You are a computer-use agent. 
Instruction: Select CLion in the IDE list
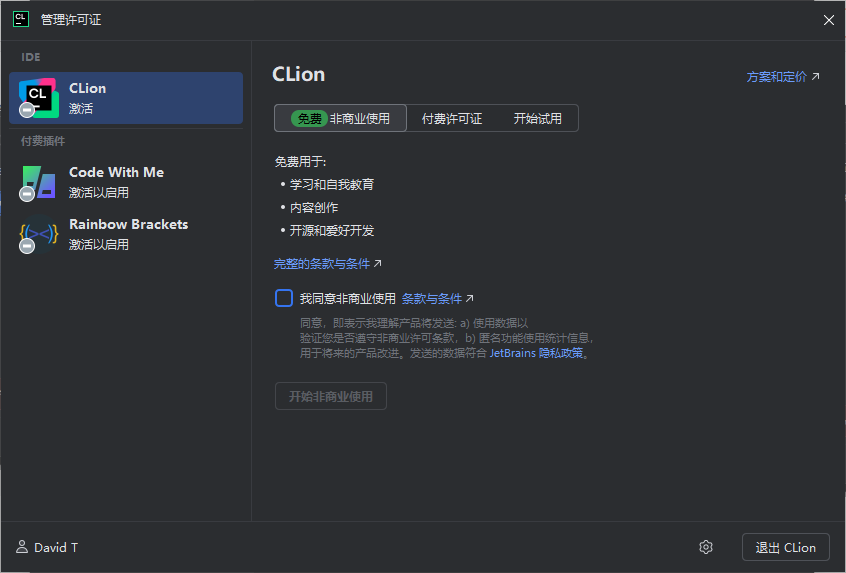click(x=126, y=98)
